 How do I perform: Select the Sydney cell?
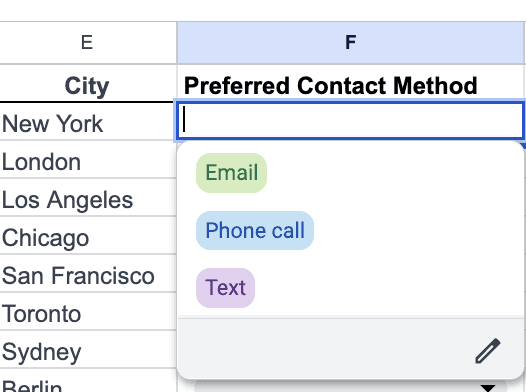[x=87, y=349]
